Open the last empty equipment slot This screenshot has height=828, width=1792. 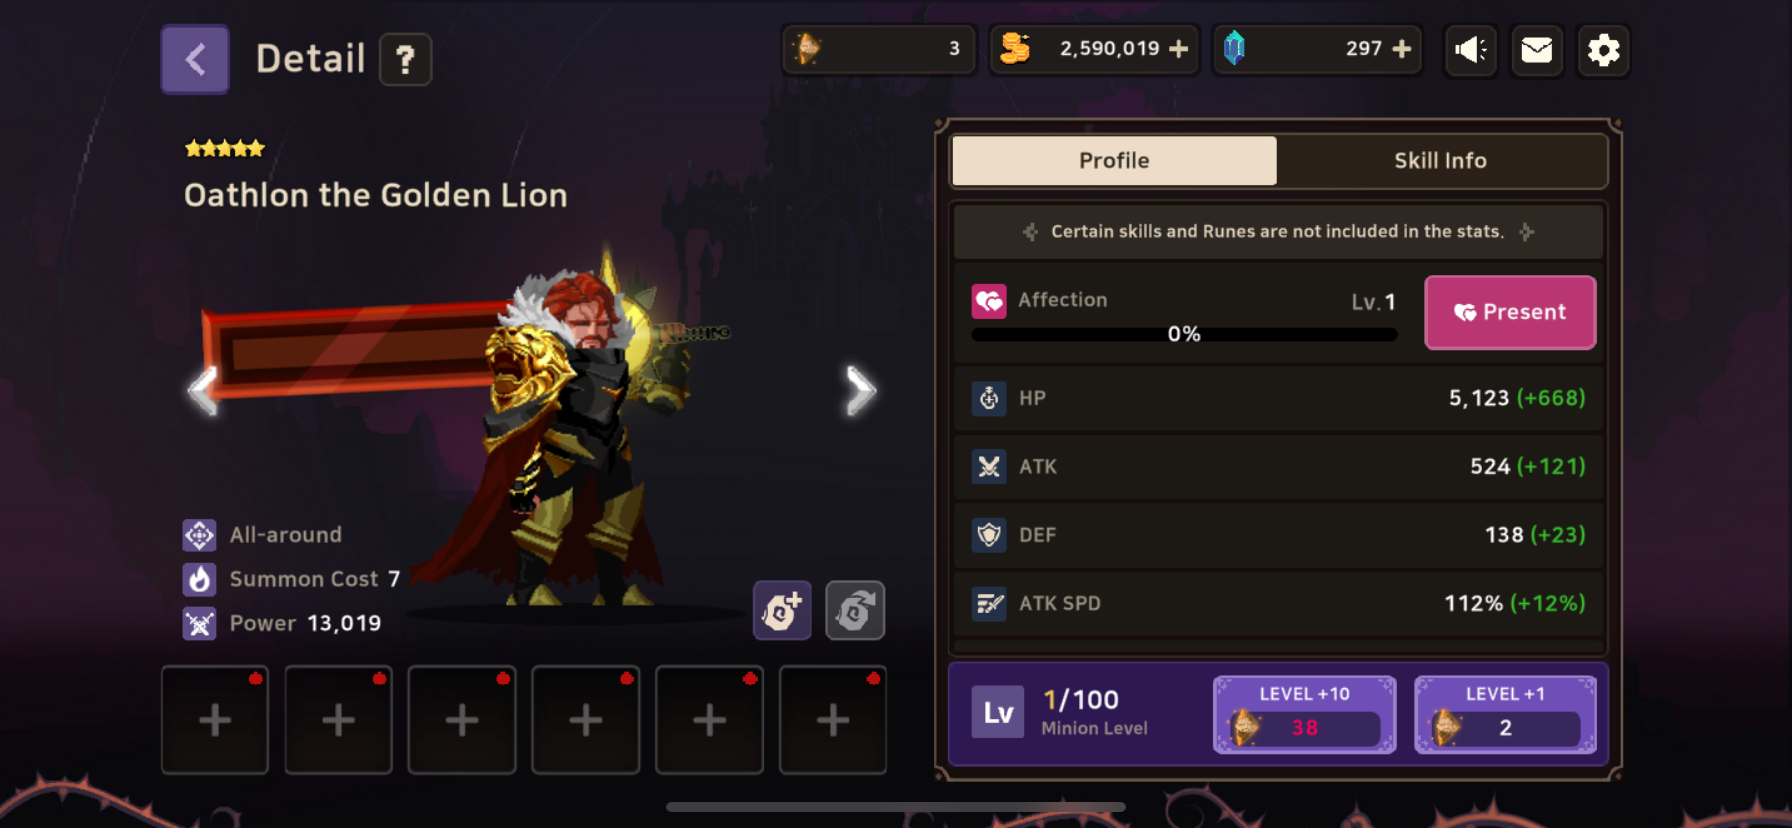[x=833, y=720]
